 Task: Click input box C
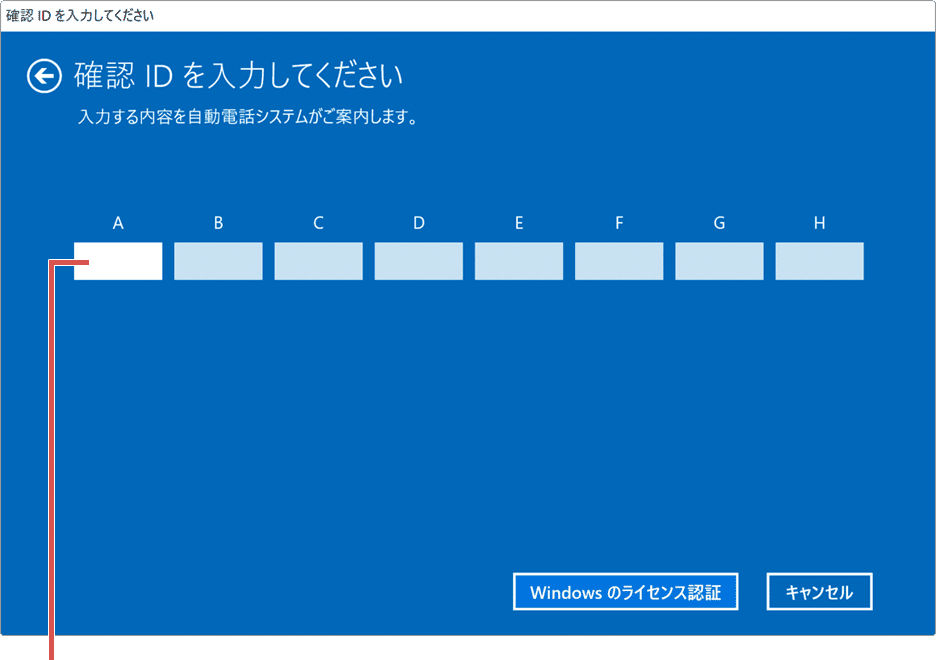point(318,260)
